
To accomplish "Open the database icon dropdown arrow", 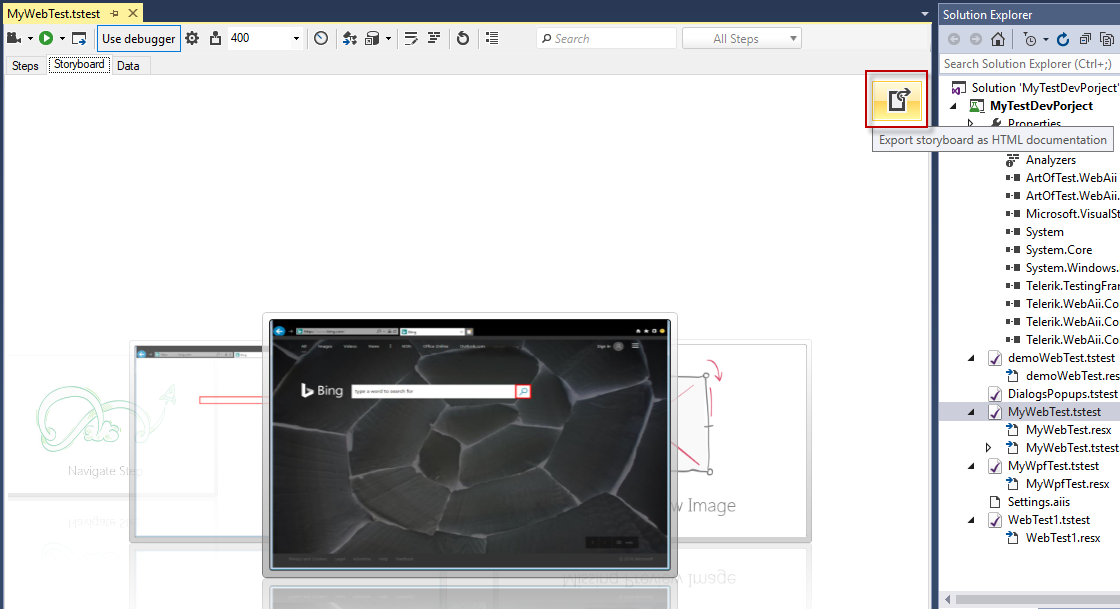I will 388,39.
